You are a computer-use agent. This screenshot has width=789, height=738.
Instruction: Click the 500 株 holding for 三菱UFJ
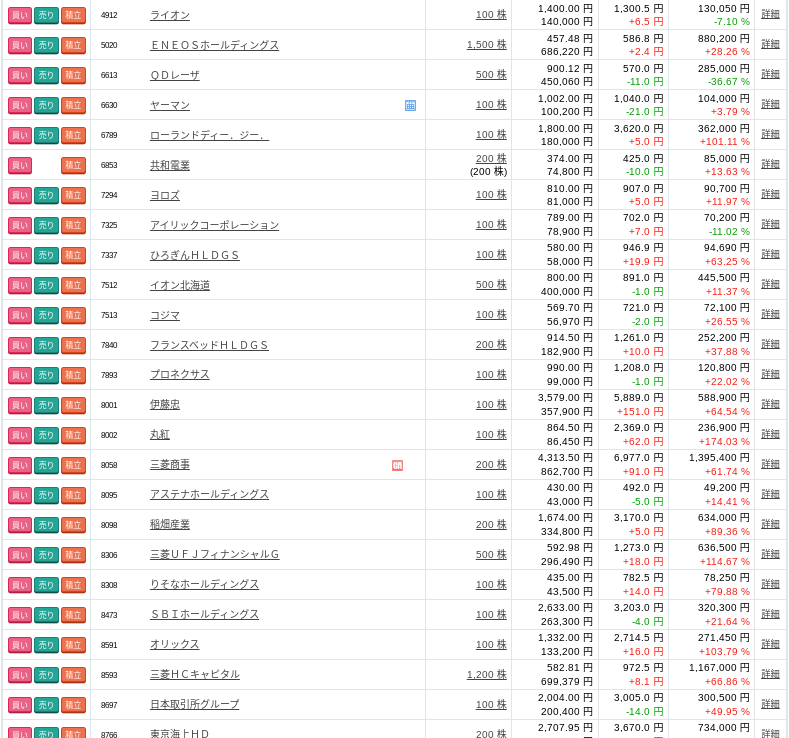click(x=491, y=555)
